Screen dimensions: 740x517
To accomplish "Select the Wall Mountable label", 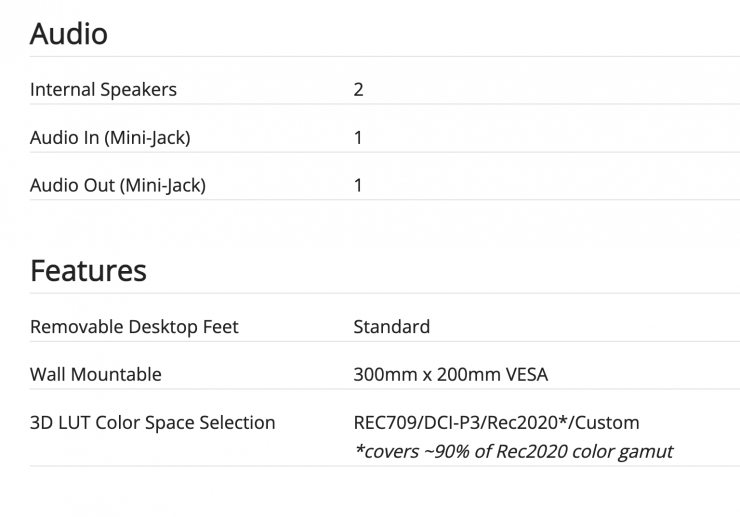I will tap(95, 375).
